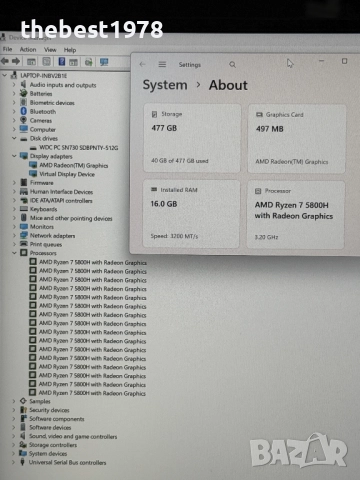
Task: Select the Bluetooth category icon
Action: [x=23, y=111]
